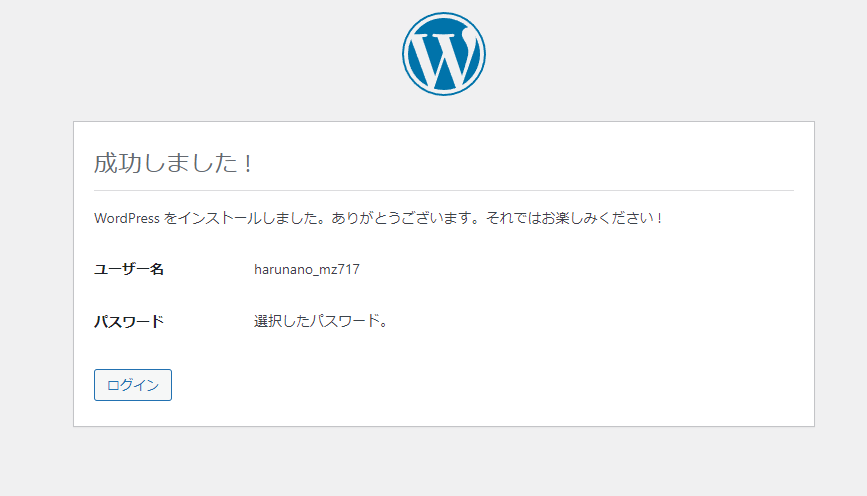Click the ユーザー名 label

tap(129, 269)
